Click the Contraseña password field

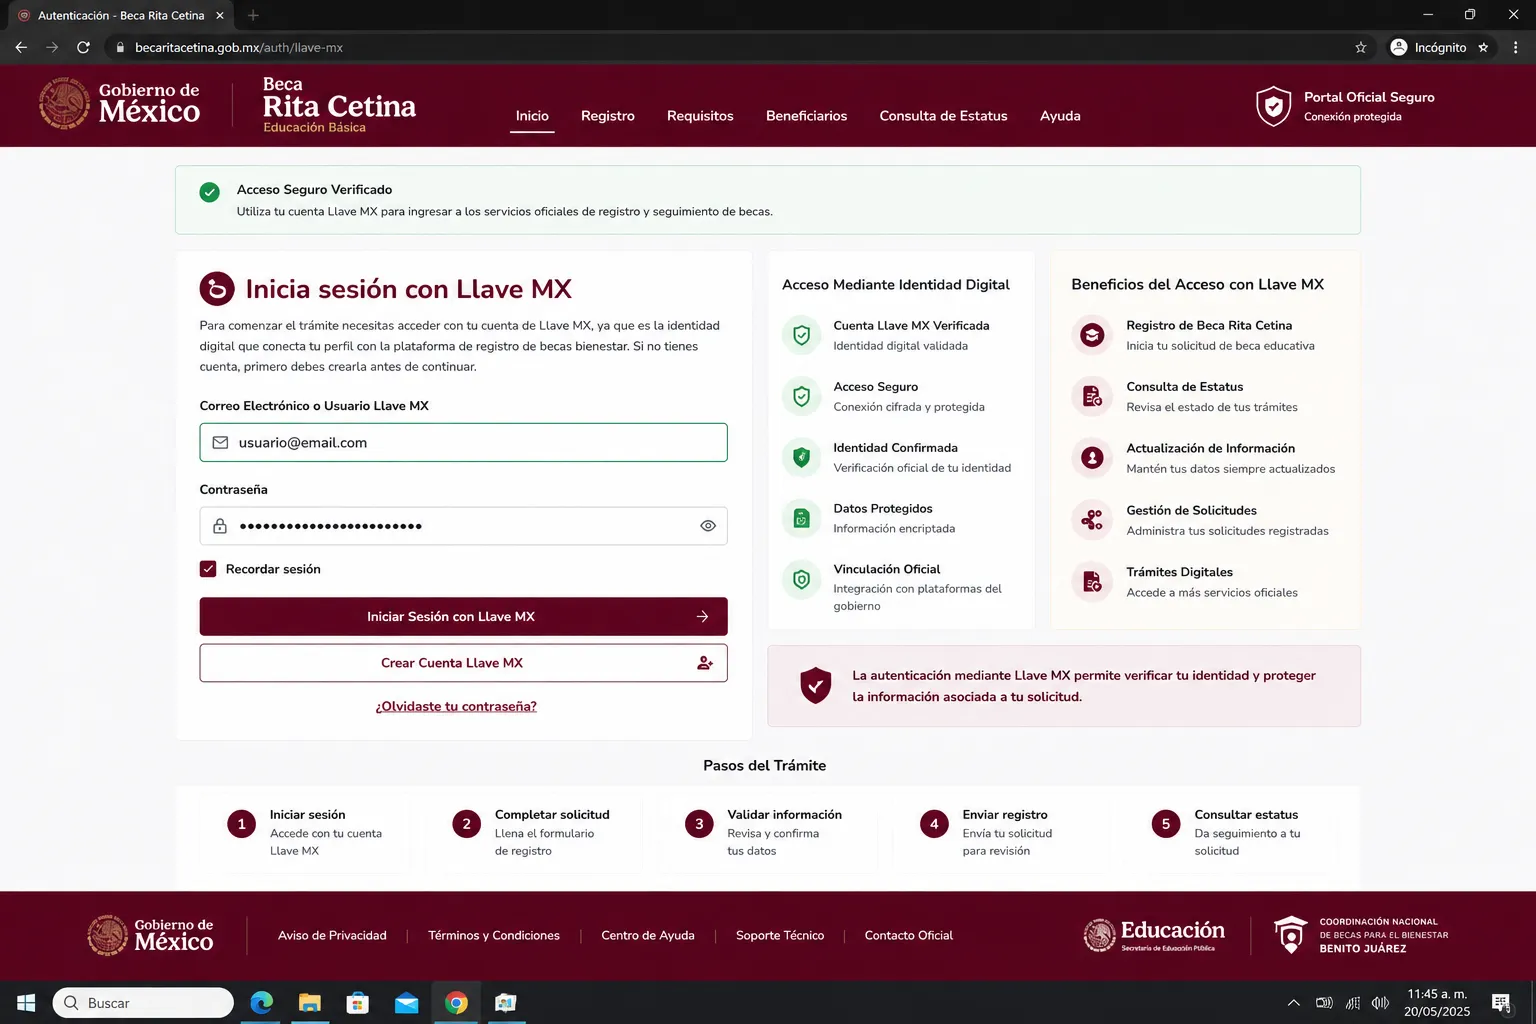coord(463,526)
